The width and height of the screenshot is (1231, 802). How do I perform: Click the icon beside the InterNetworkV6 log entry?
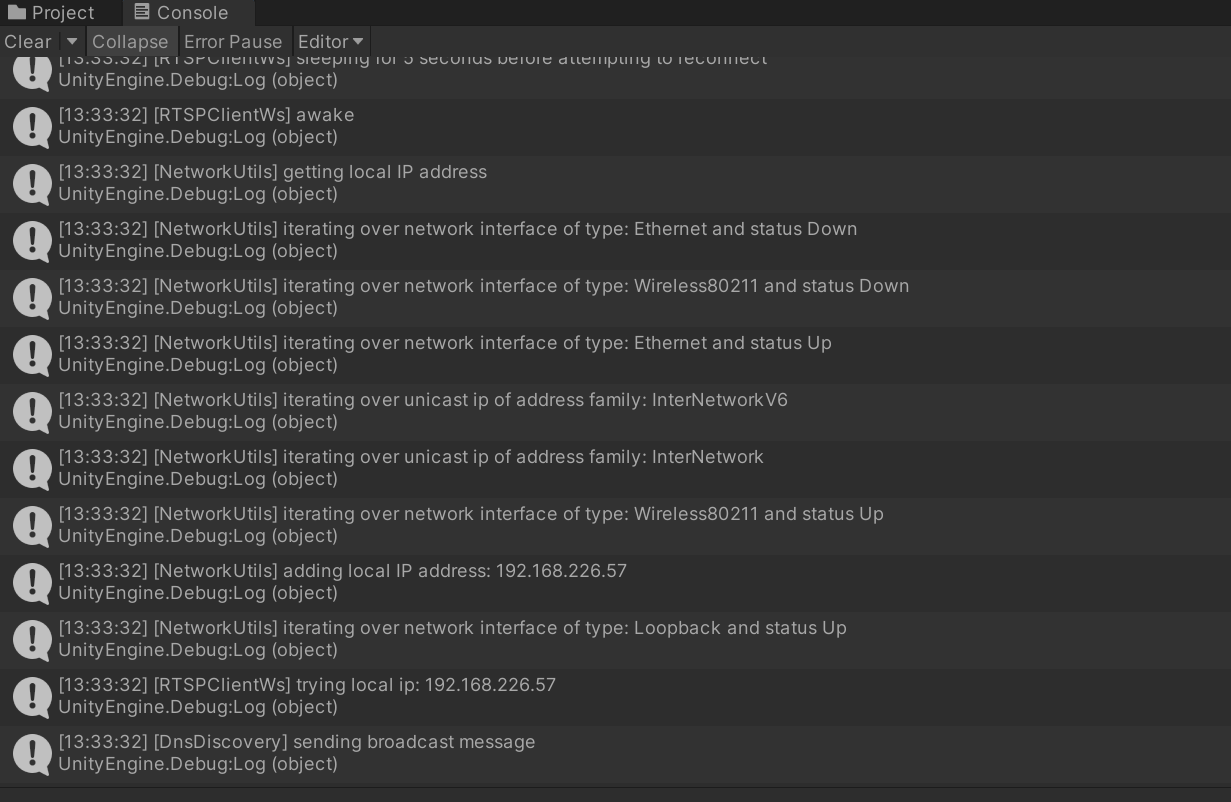(32, 411)
